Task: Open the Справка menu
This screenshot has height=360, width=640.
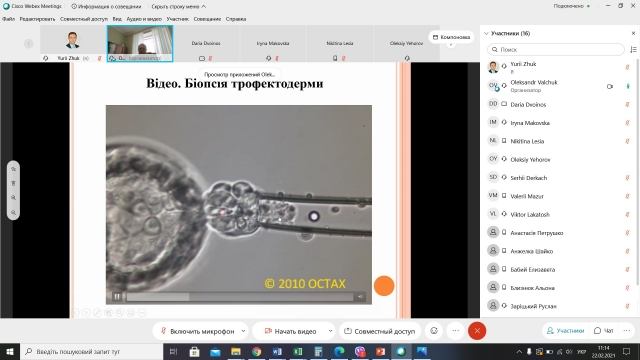Action: (x=236, y=19)
